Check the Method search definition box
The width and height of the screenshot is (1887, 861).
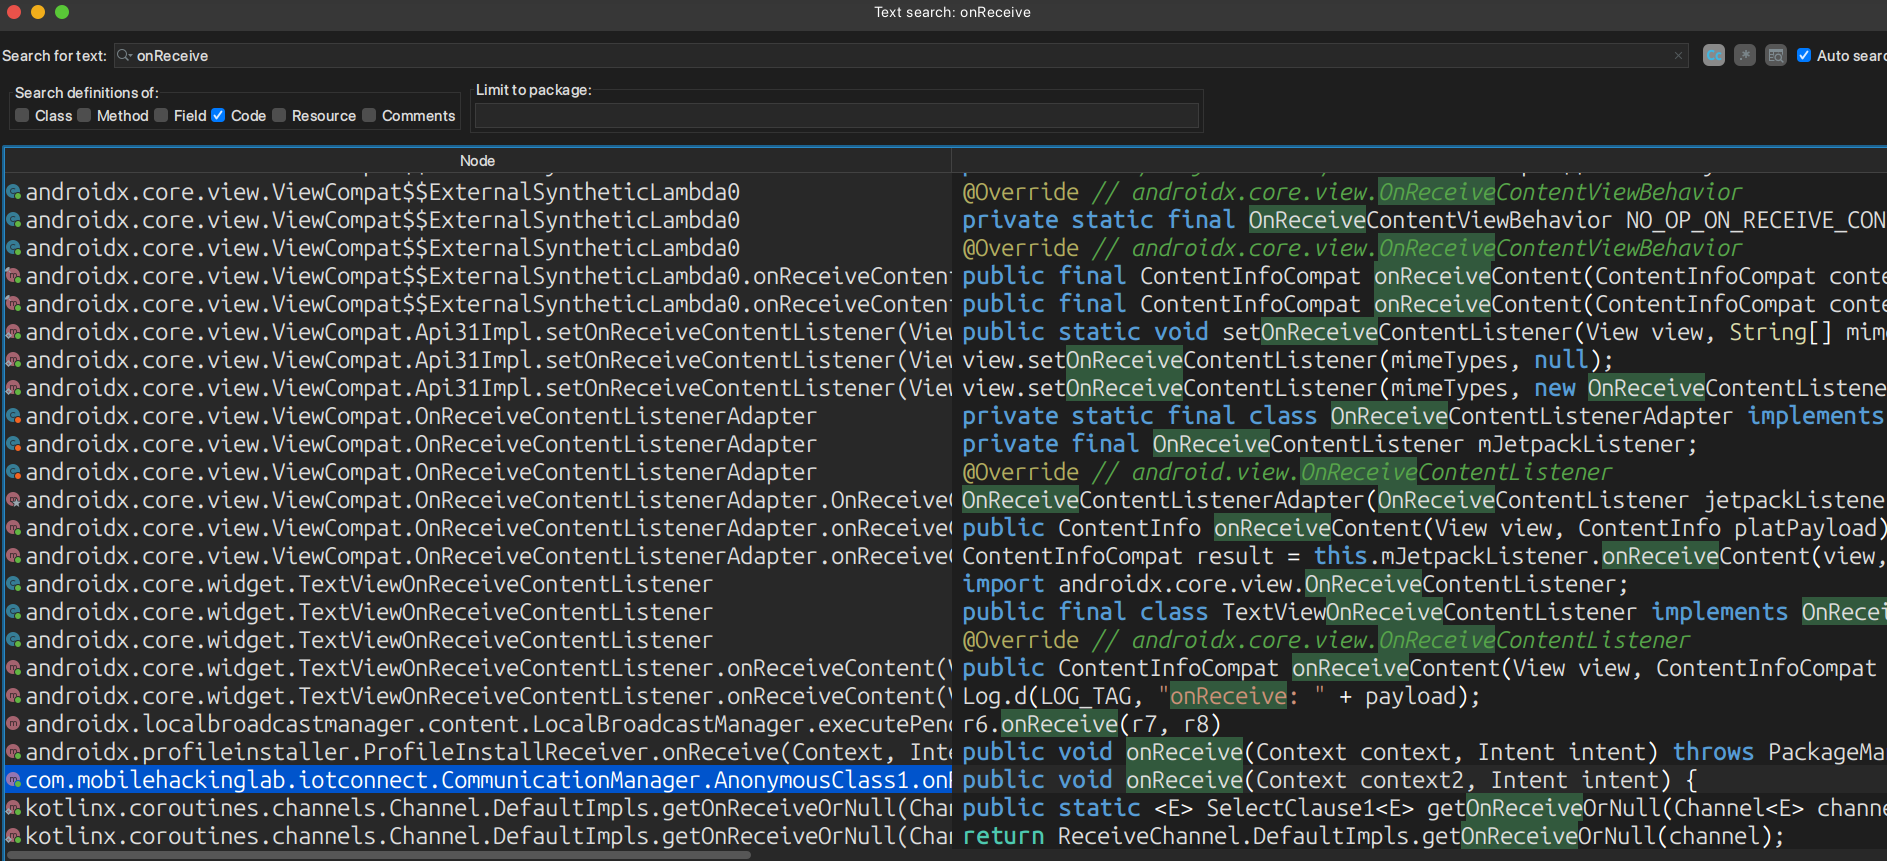[84, 116]
